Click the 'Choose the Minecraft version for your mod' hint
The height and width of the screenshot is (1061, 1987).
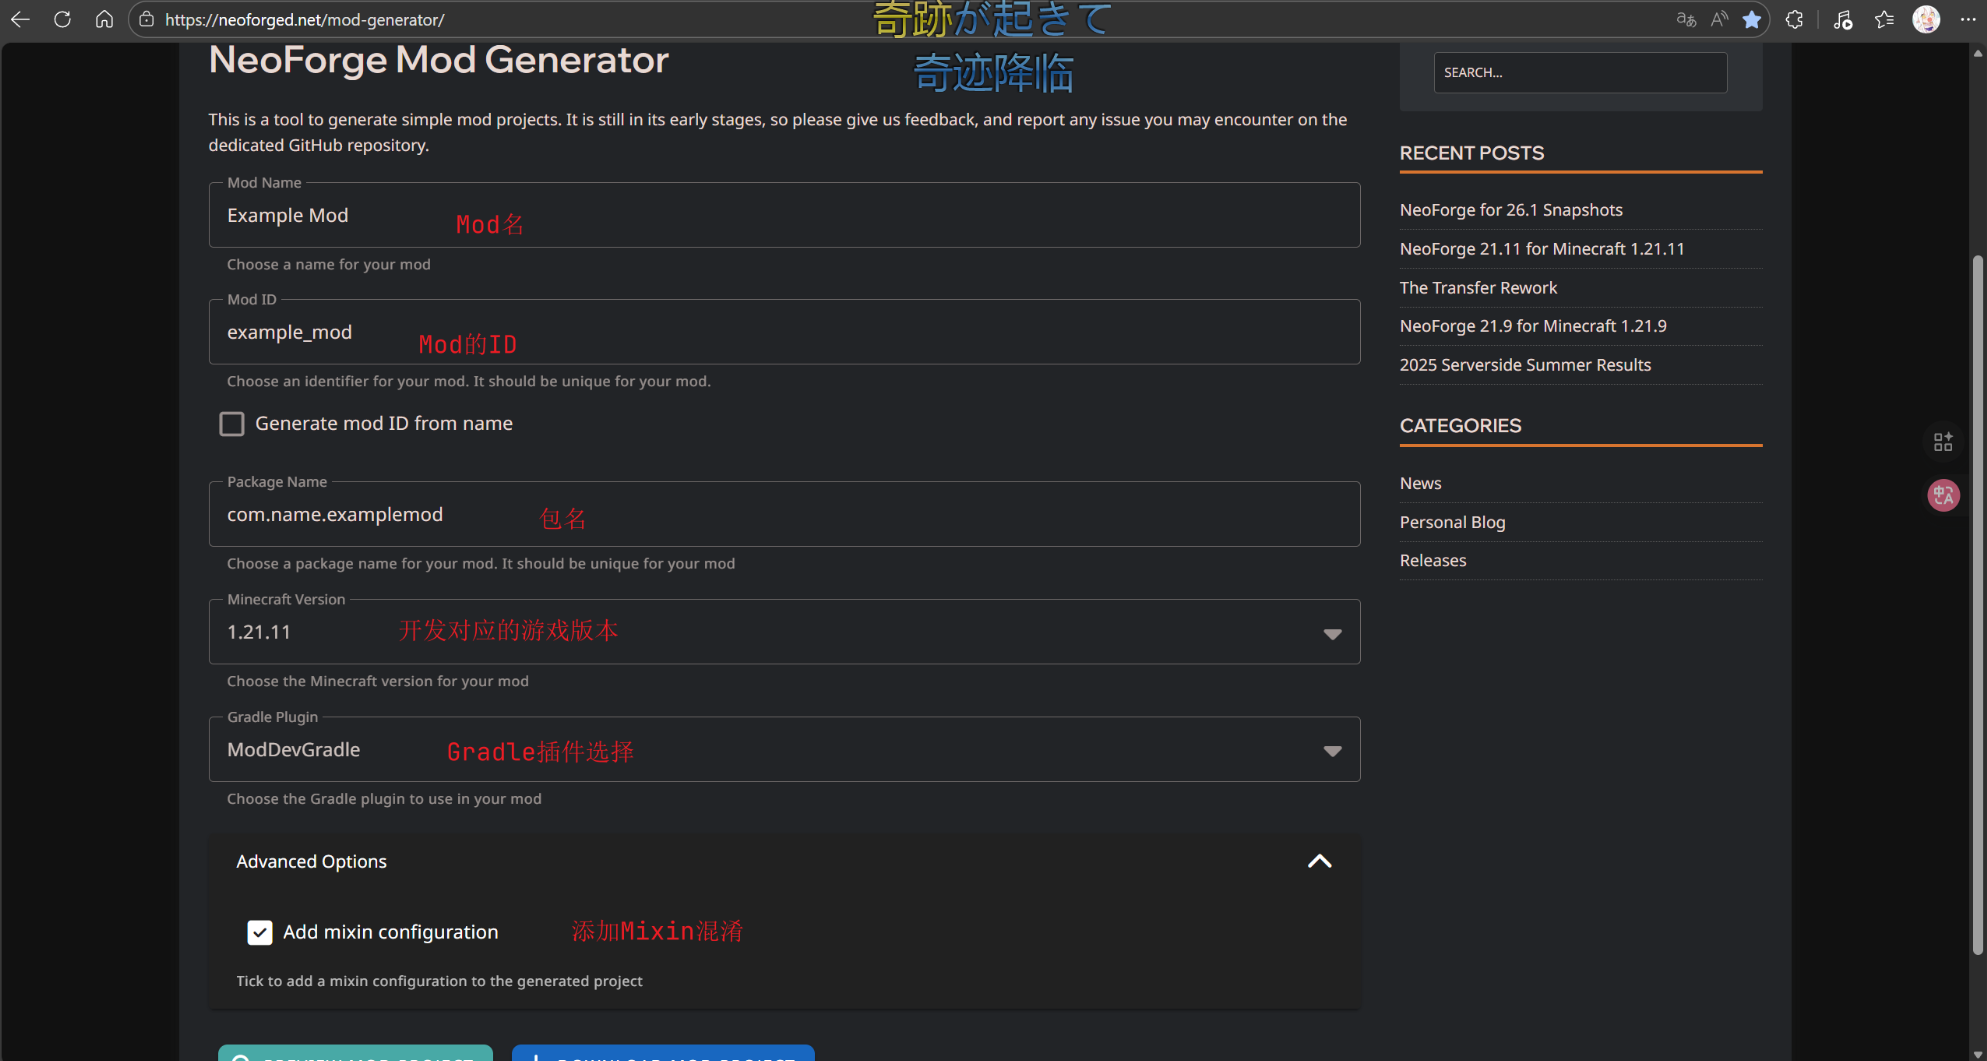[378, 681]
